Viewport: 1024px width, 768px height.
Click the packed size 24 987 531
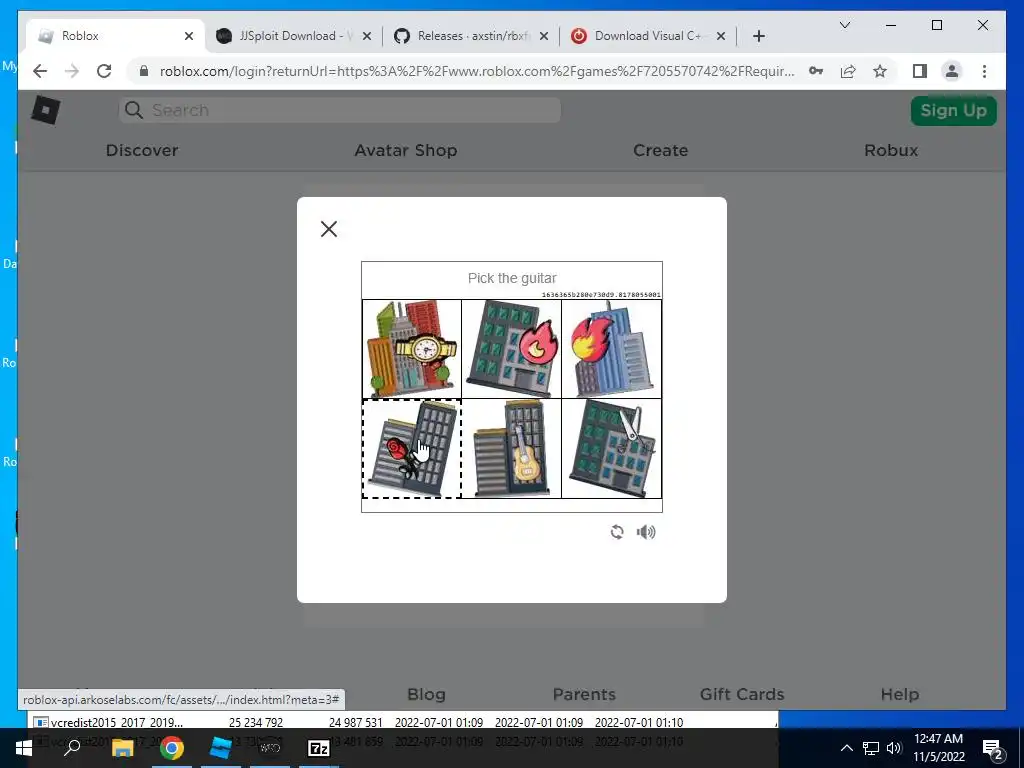355,722
